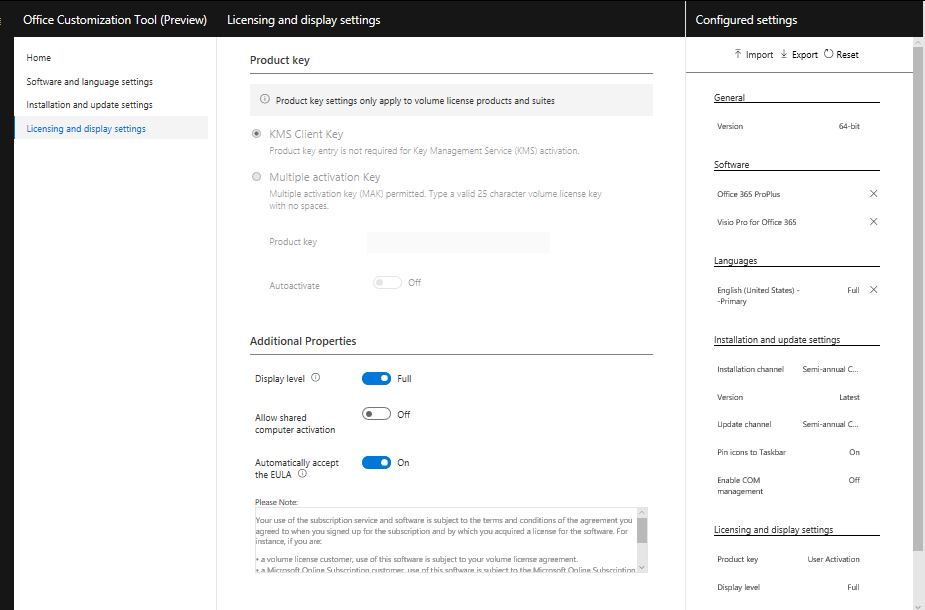The width and height of the screenshot is (925, 610).
Task: Click the Languages section heading
Action: [x=736, y=261]
